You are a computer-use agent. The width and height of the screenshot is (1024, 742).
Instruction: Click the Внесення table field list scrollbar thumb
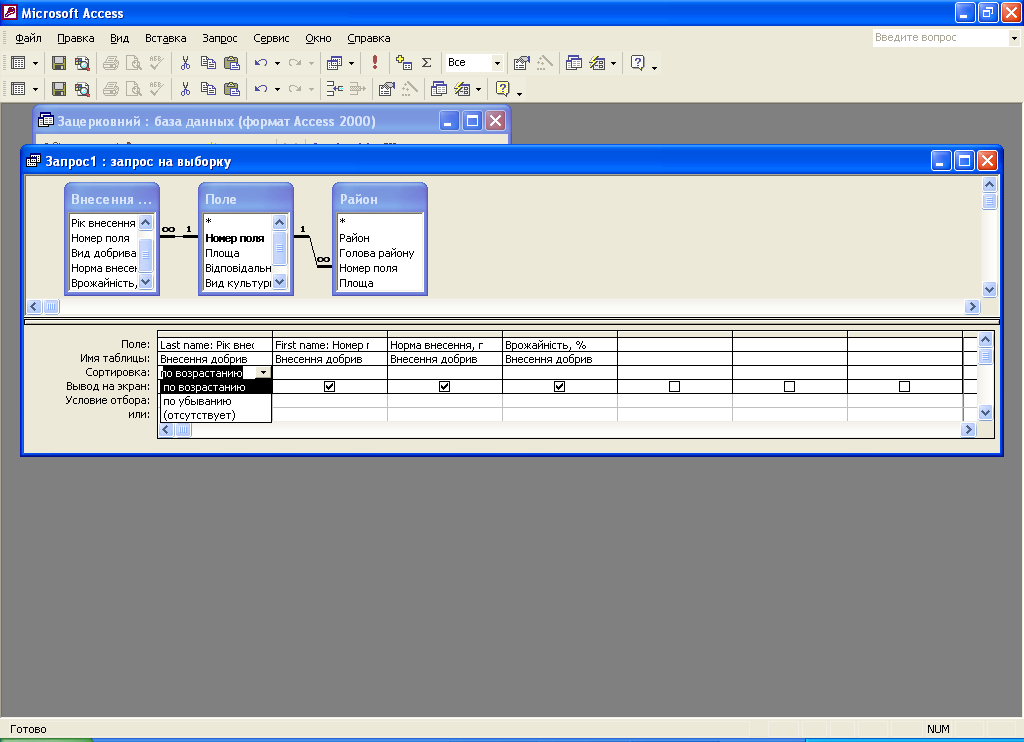pyautogui.click(x=146, y=255)
